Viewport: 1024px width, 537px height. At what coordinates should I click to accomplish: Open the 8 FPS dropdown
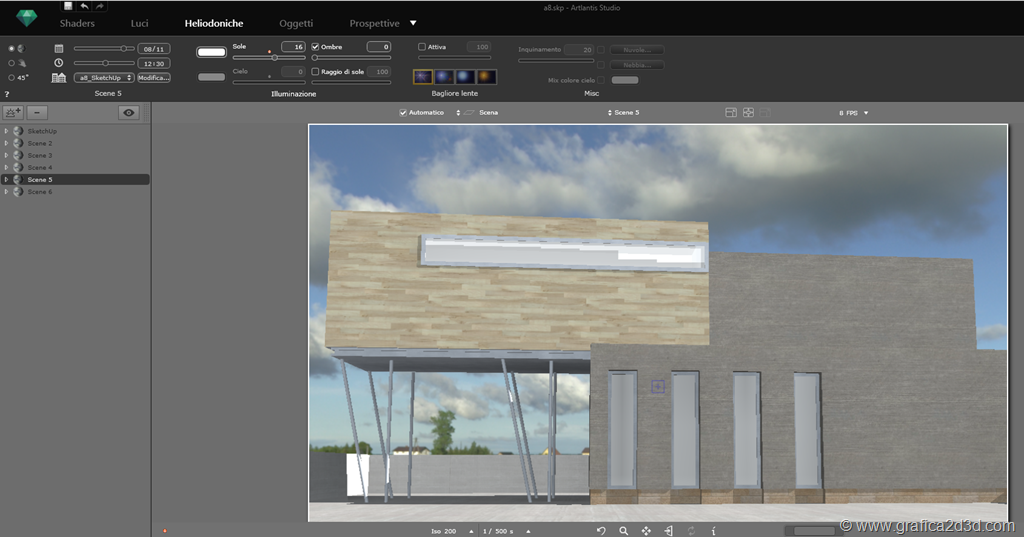[853, 113]
